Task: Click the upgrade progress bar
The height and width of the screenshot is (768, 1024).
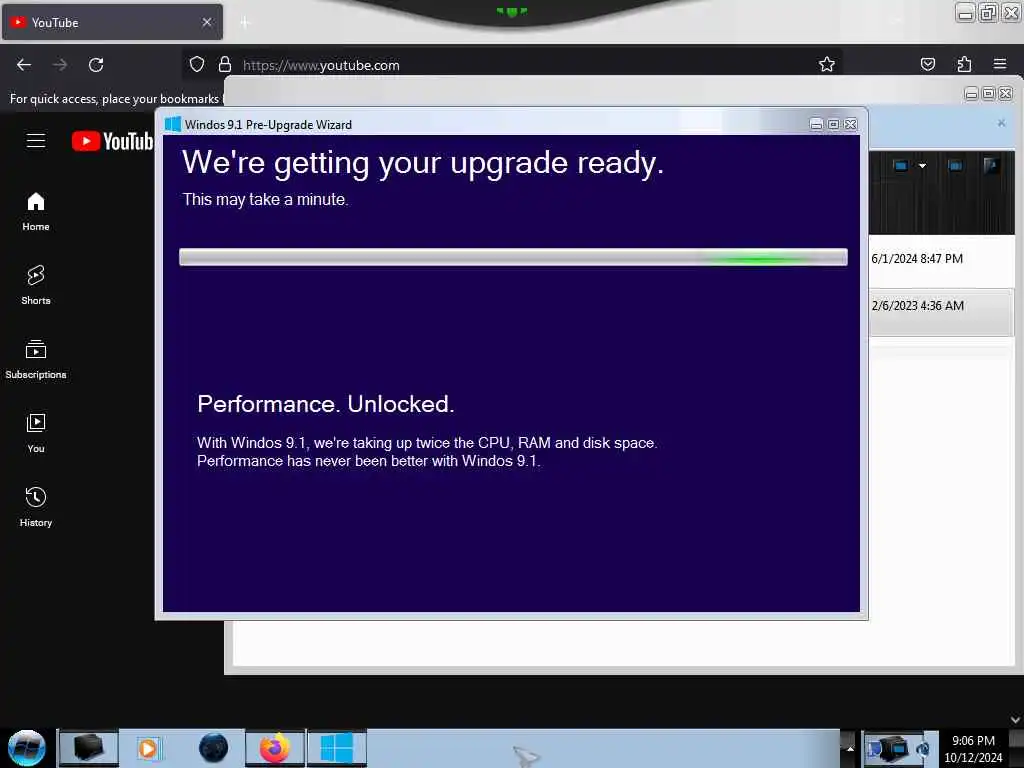Action: (513, 257)
